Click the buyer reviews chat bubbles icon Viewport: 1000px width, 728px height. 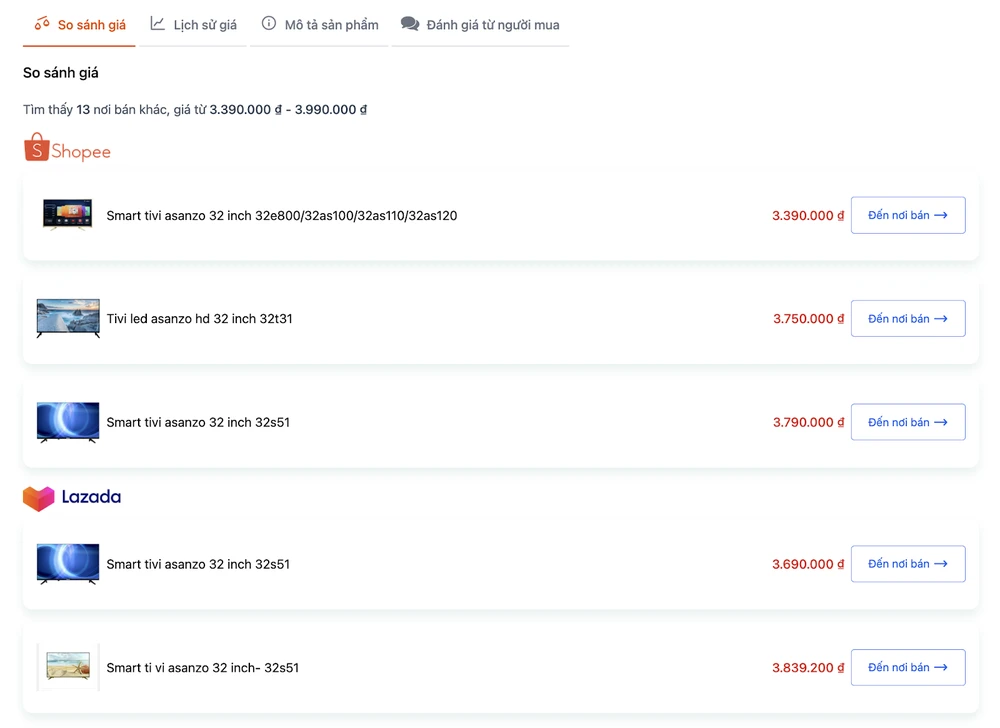click(x=410, y=24)
